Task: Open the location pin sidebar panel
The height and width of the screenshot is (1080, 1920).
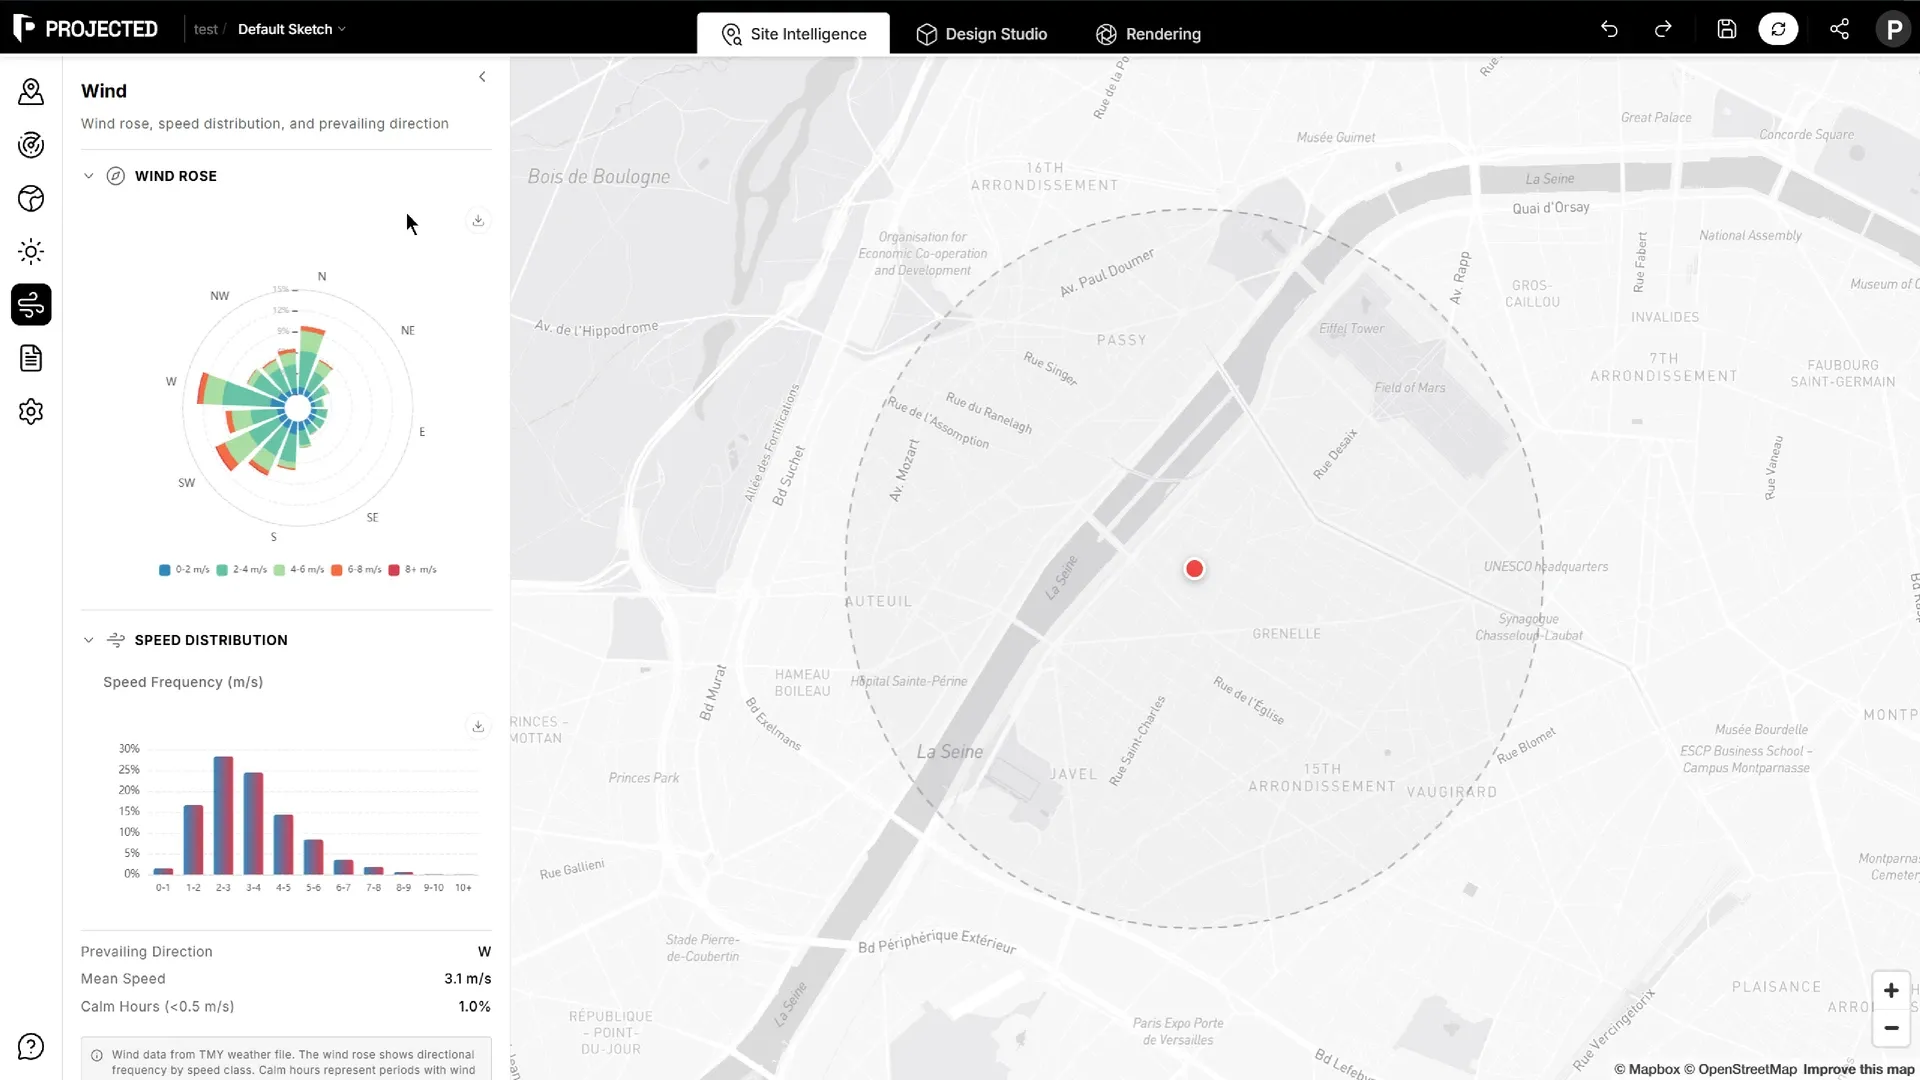Action: (x=31, y=92)
